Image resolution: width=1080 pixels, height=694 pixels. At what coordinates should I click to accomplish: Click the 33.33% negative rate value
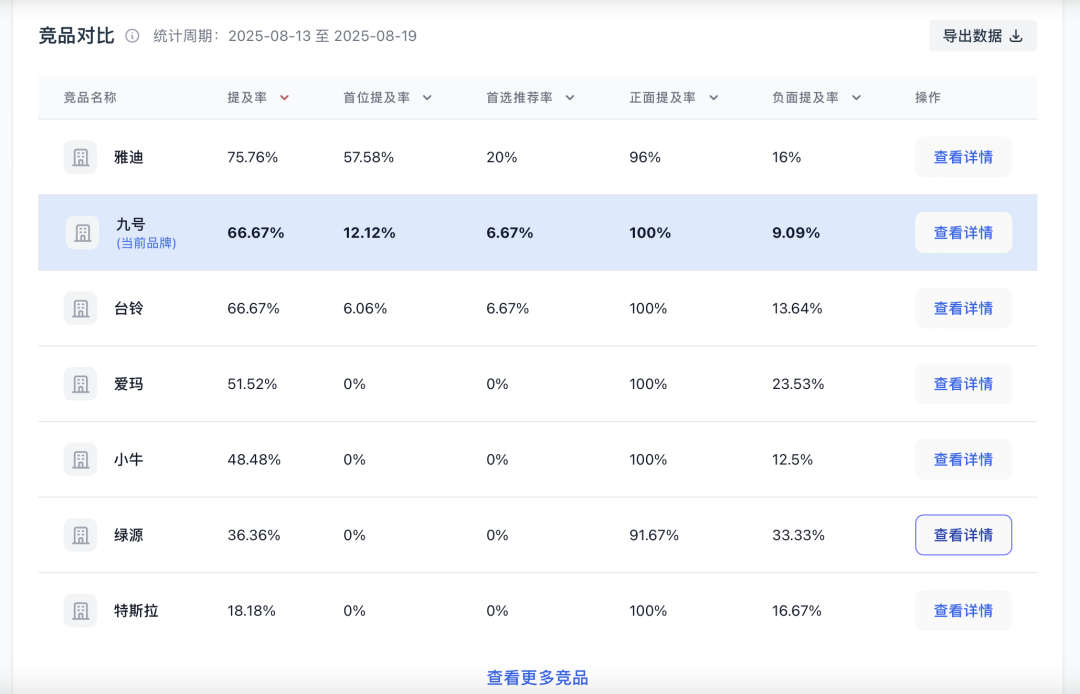[798, 535]
